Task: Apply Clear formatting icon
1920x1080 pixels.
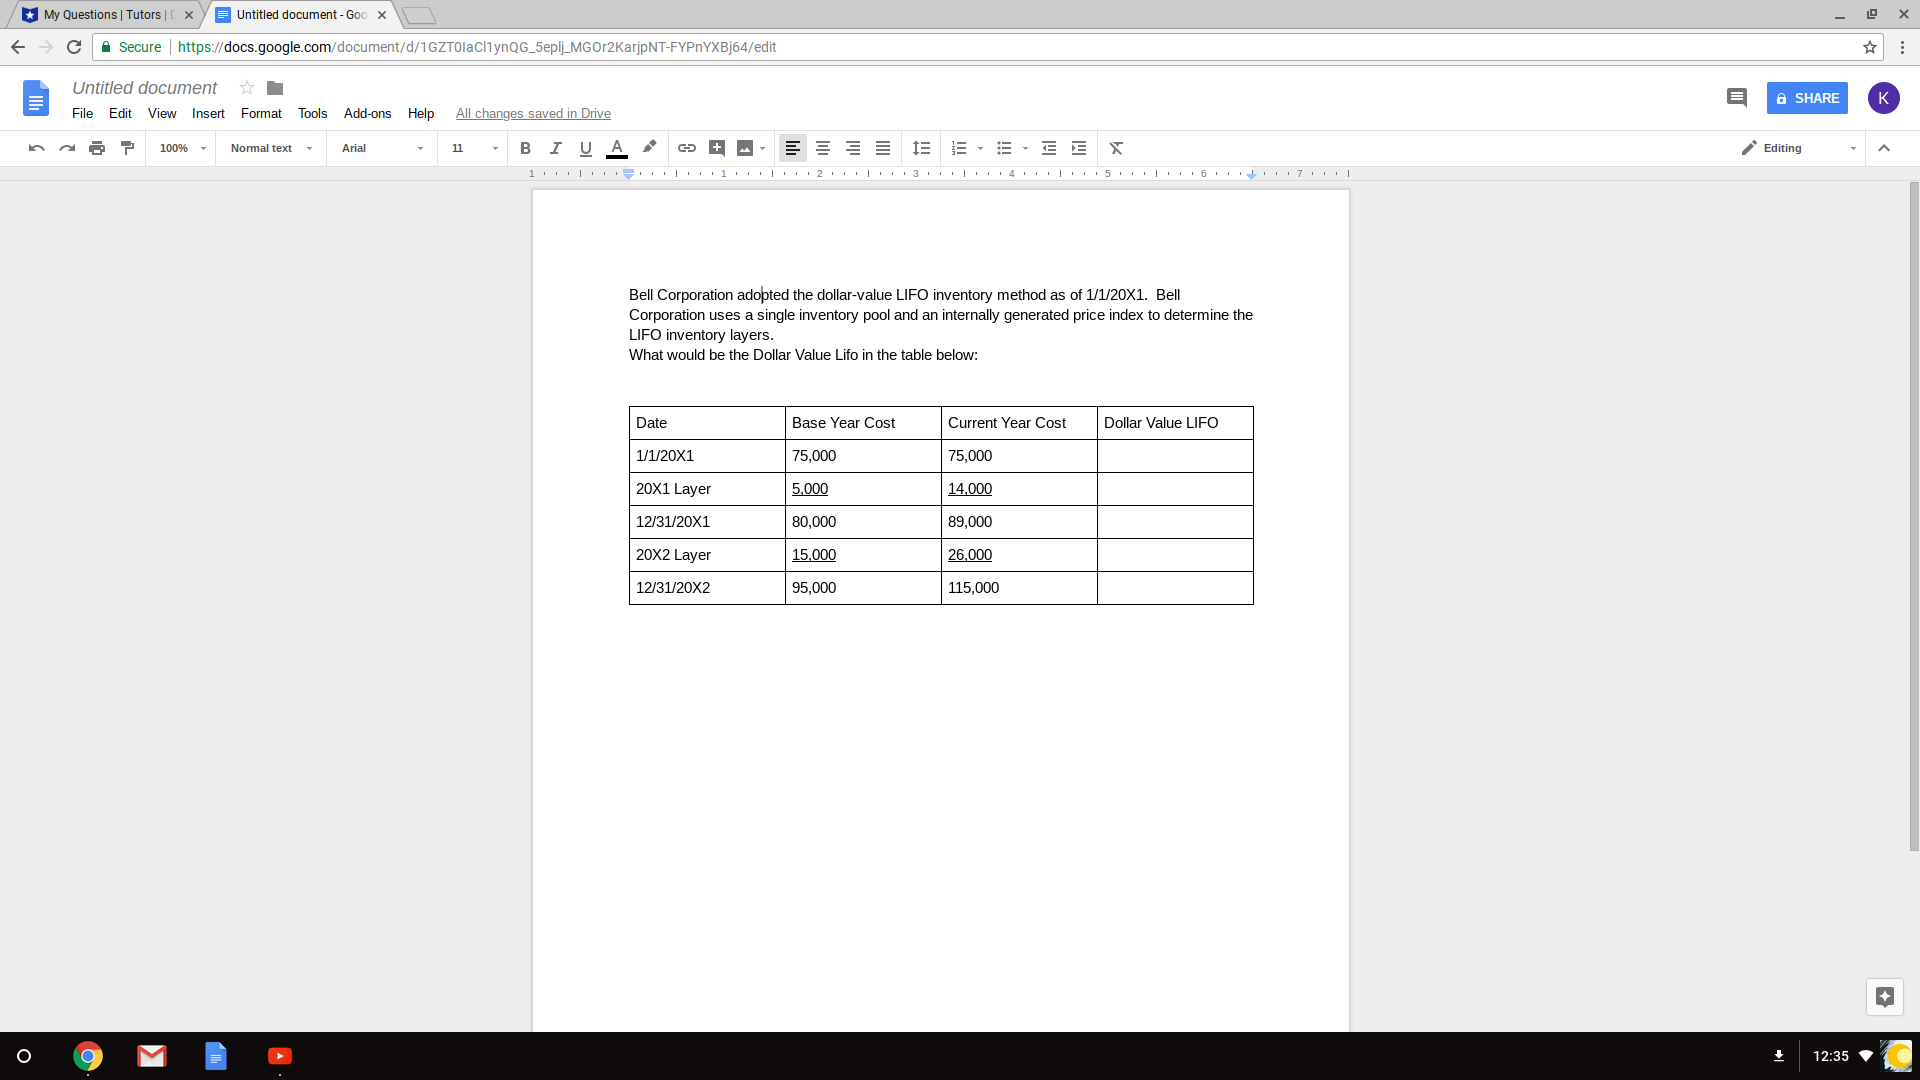Action: coord(1116,148)
